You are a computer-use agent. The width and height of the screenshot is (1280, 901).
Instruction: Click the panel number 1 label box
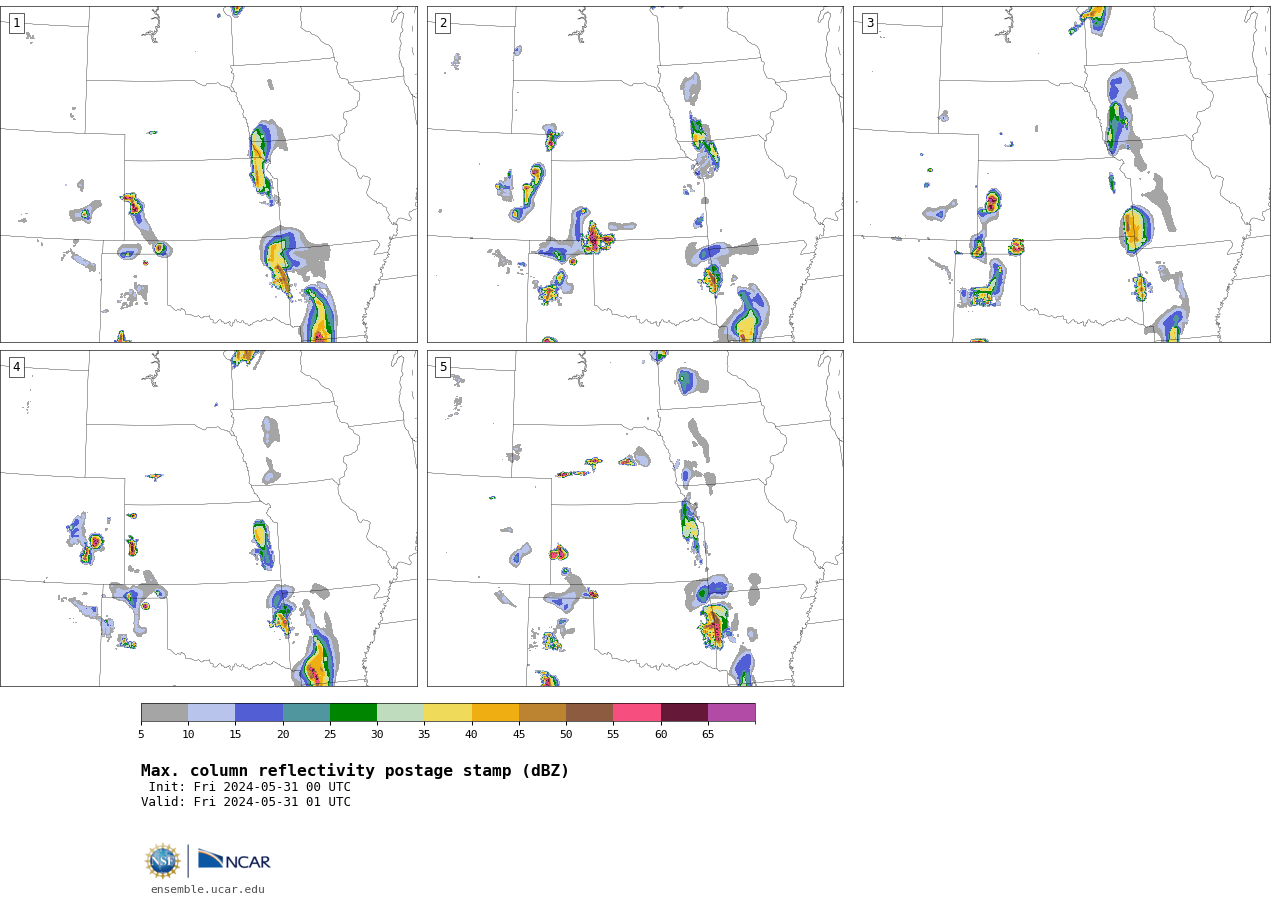(17, 23)
